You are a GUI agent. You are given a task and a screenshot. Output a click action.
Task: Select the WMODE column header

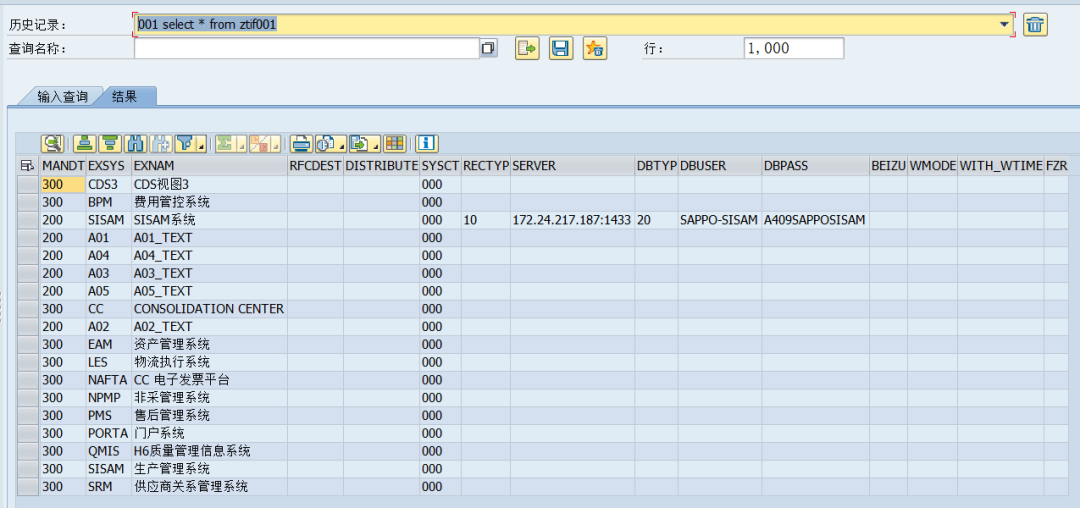[x=933, y=166]
